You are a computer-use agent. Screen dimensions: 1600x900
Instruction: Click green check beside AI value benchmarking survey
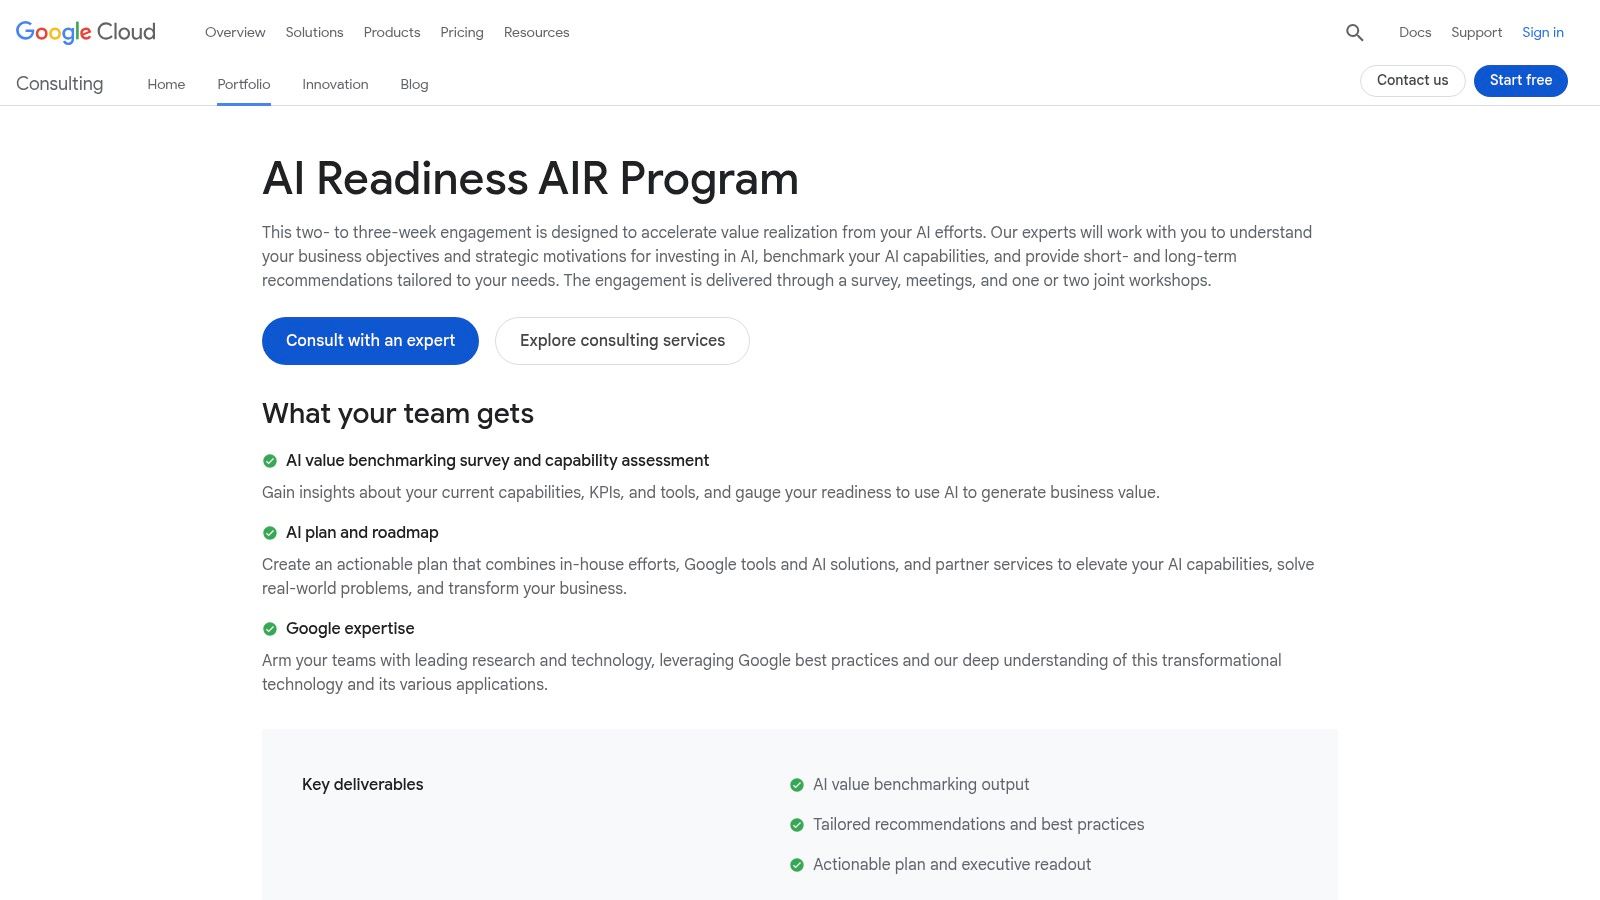click(x=270, y=461)
